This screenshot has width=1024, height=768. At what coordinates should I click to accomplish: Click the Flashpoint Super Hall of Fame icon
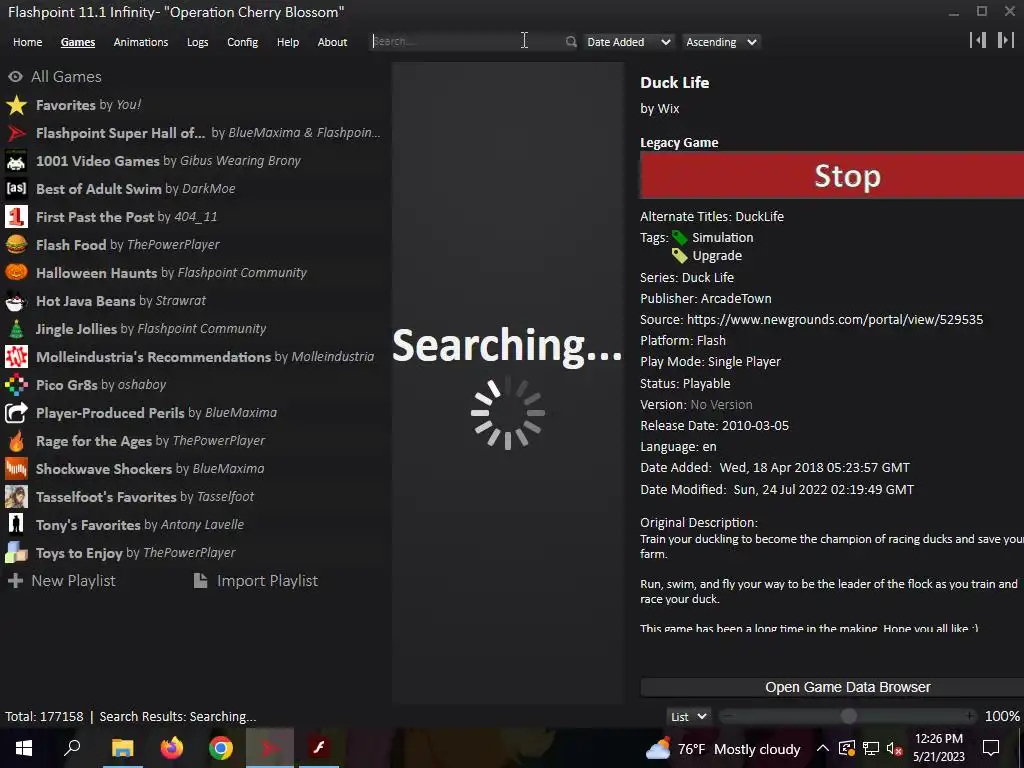pos(16,133)
